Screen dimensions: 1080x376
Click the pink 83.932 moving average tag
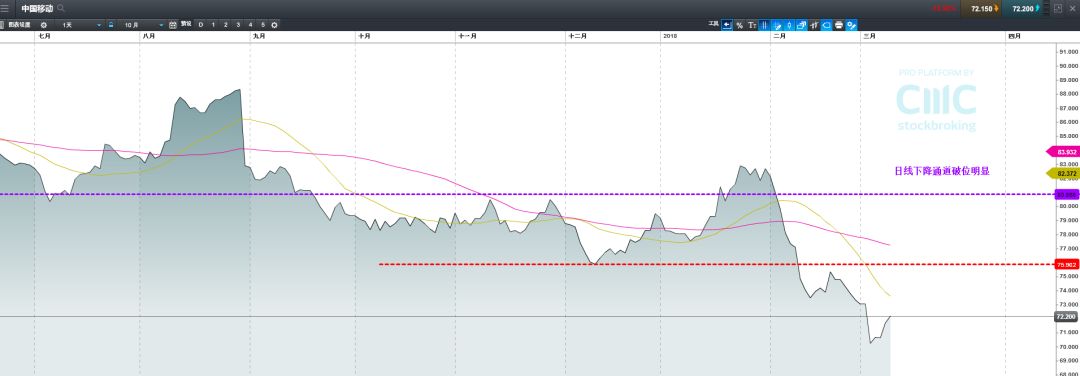point(1062,152)
